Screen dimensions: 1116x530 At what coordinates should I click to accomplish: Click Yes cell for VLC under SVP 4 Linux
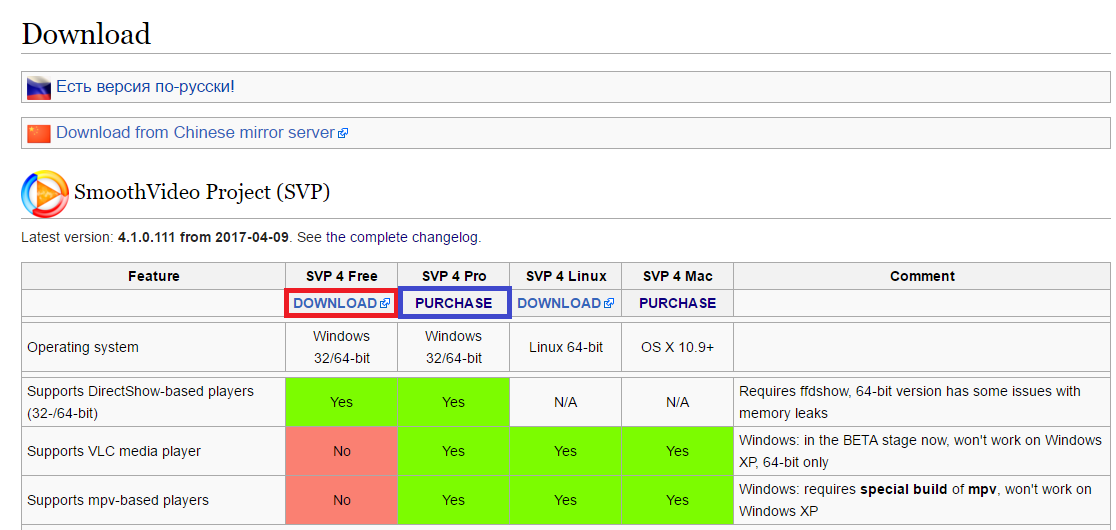[566, 451]
